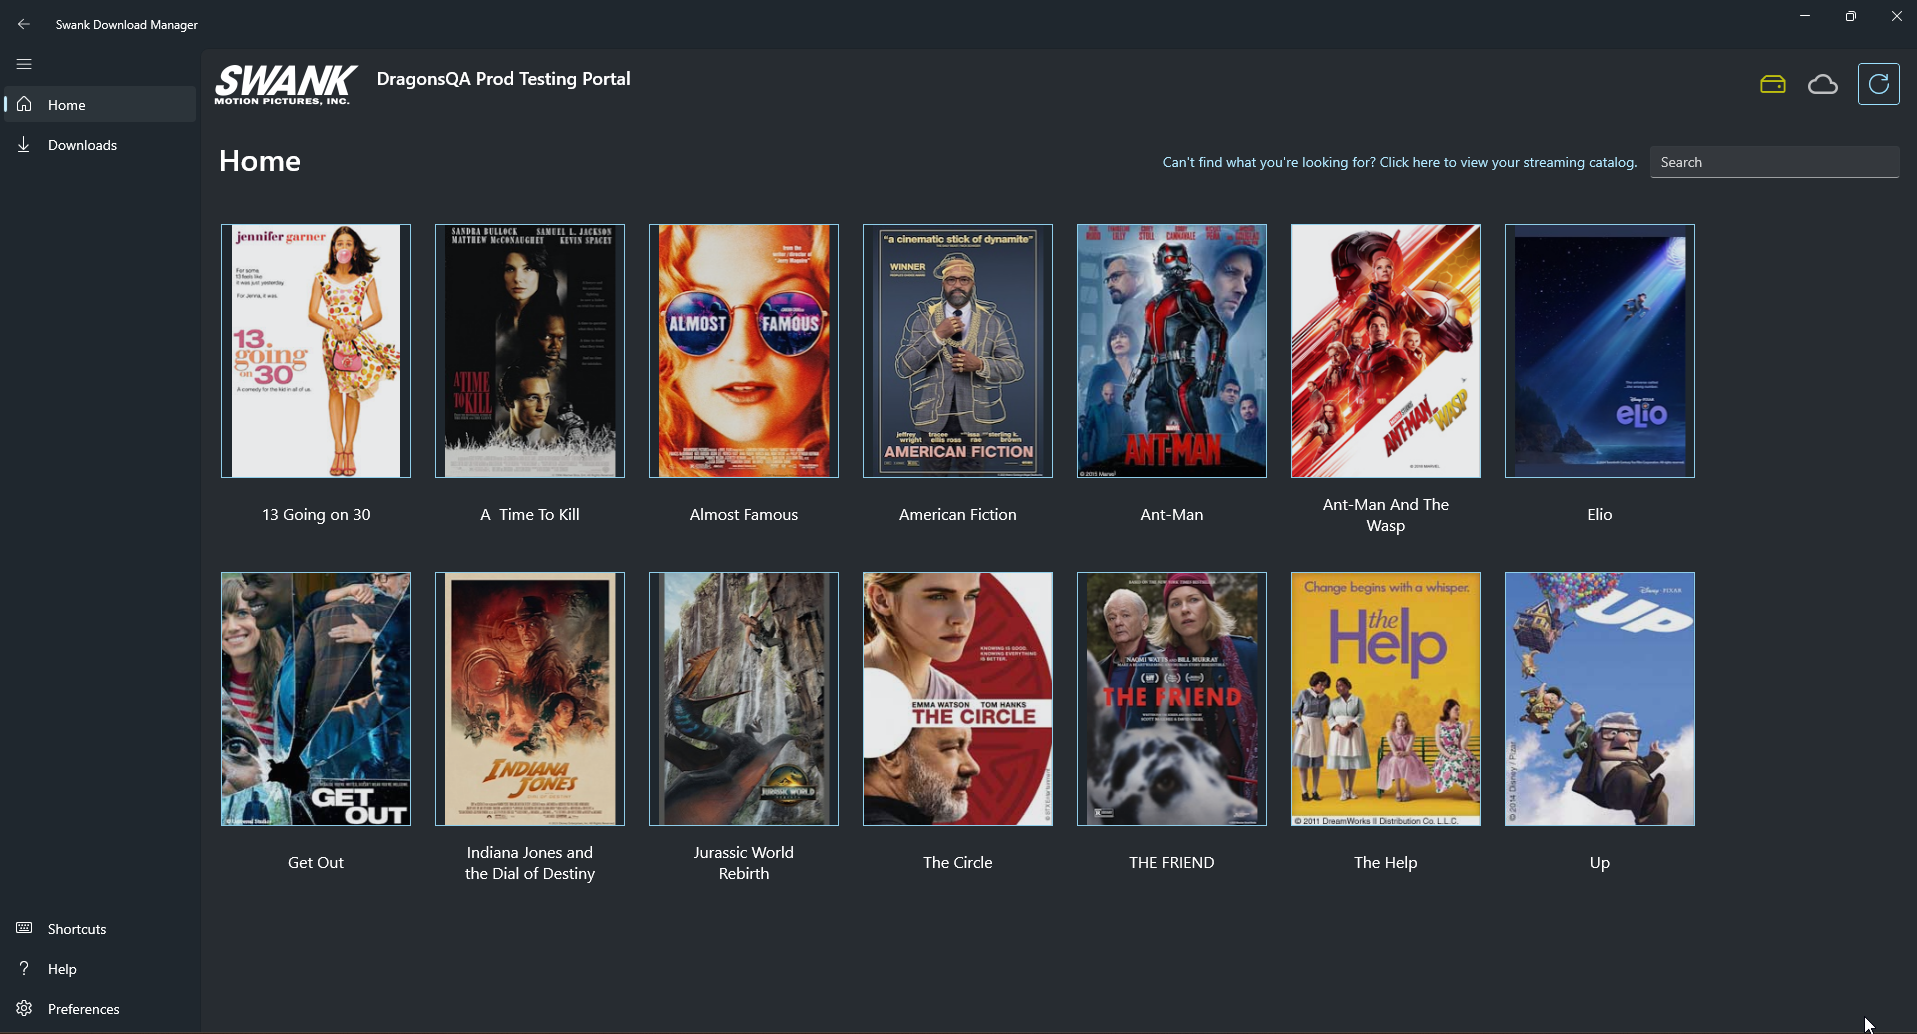Screen dimensions: 1917x1034
Task: Click the back arrow icon
Action: tap(24, 24)
